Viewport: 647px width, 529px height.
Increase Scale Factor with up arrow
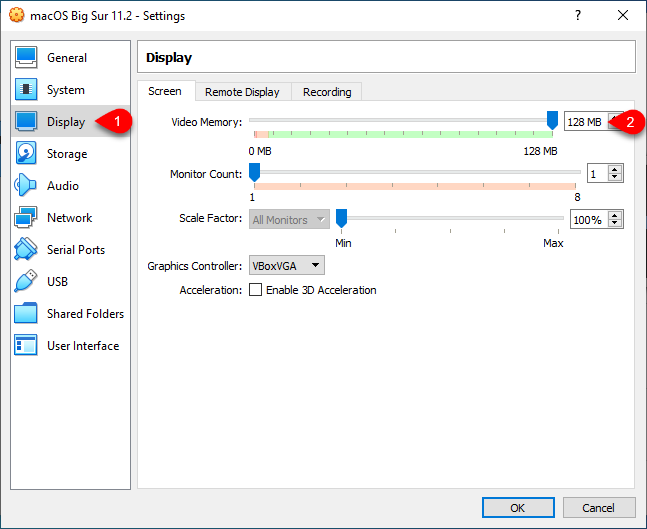pos(615,215)
